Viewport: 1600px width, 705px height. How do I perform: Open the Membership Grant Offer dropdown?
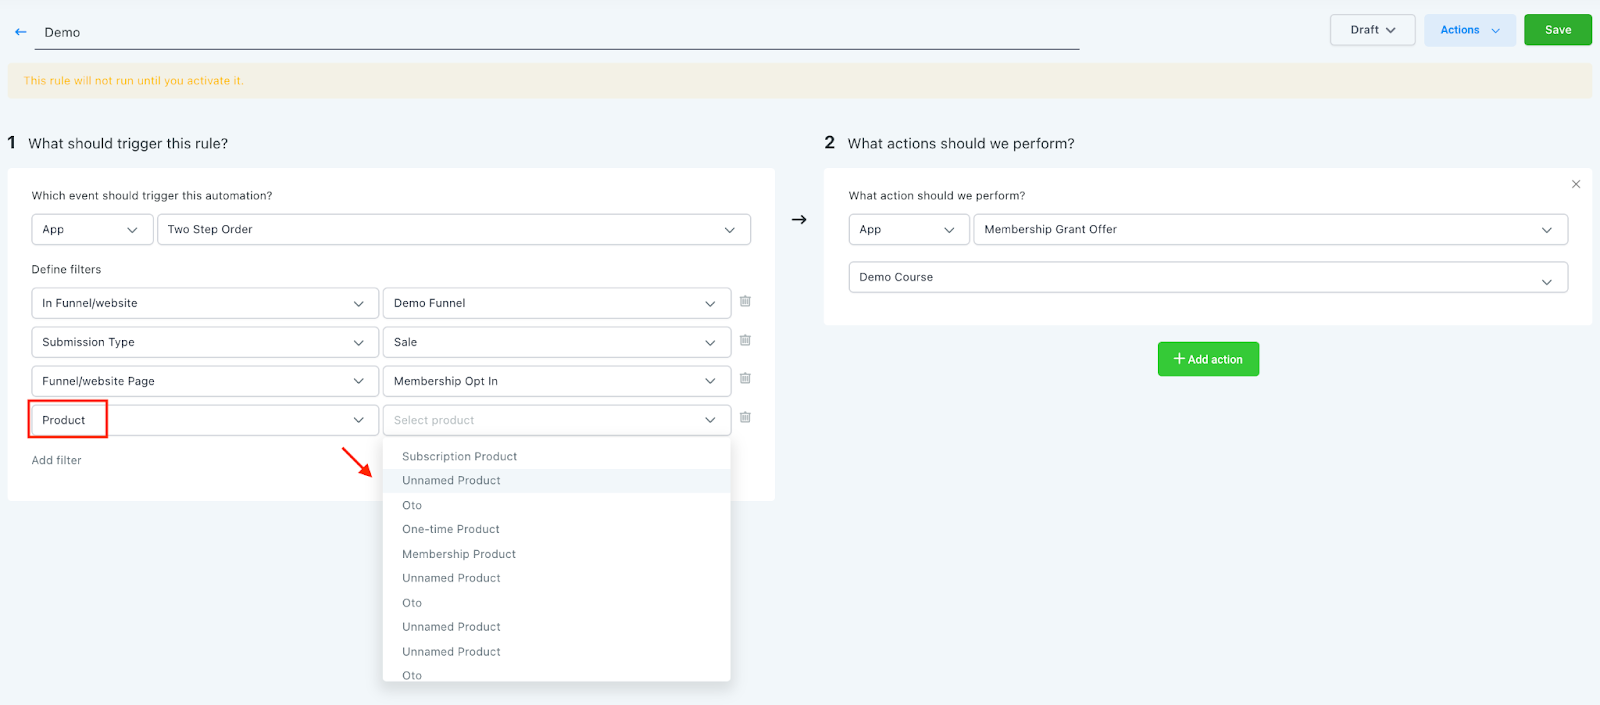(x=1269, y=230)
